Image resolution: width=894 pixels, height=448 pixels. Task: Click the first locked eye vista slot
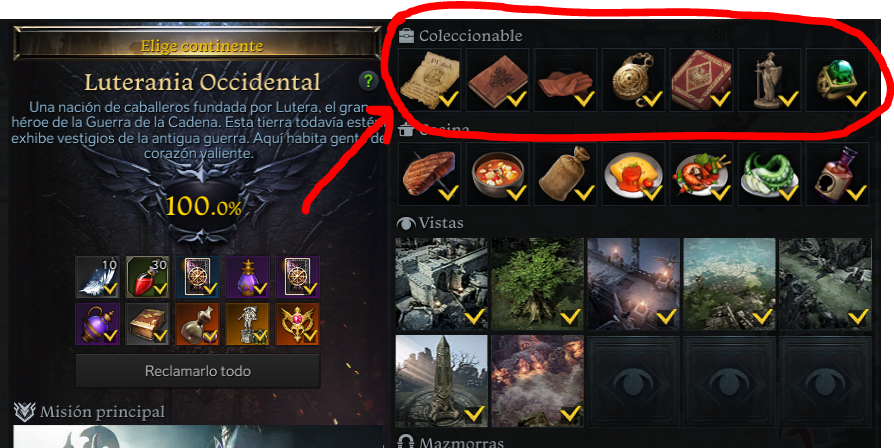pyautogui.click(x=633, y=381)
